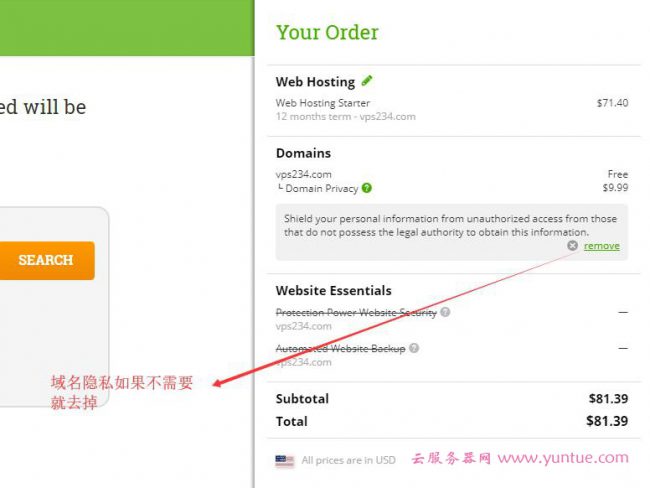
Task: Click the Web Hosting Starter line item
Action: (x=323, y=103)
